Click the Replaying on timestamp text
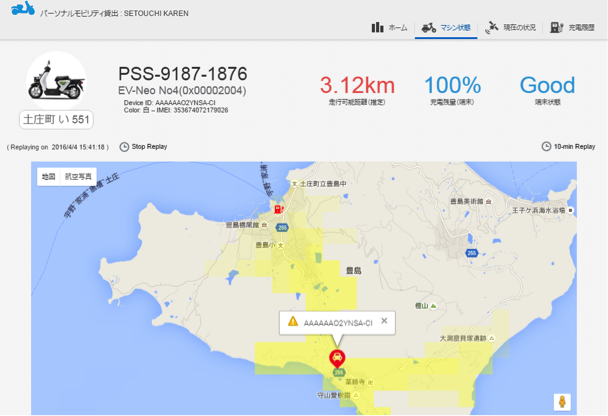608x416 pixels. pyautogui.click(x=58, y=147)
